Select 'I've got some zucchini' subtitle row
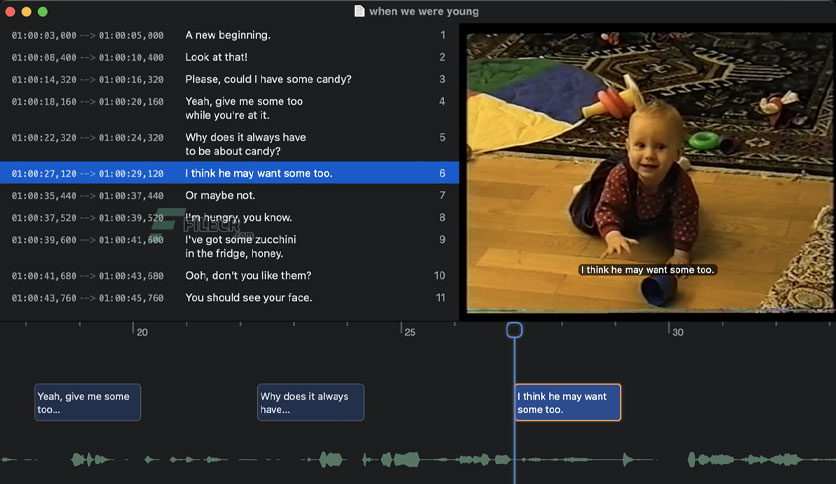Viewport: 836px width, 484px height. pos(229,246)
